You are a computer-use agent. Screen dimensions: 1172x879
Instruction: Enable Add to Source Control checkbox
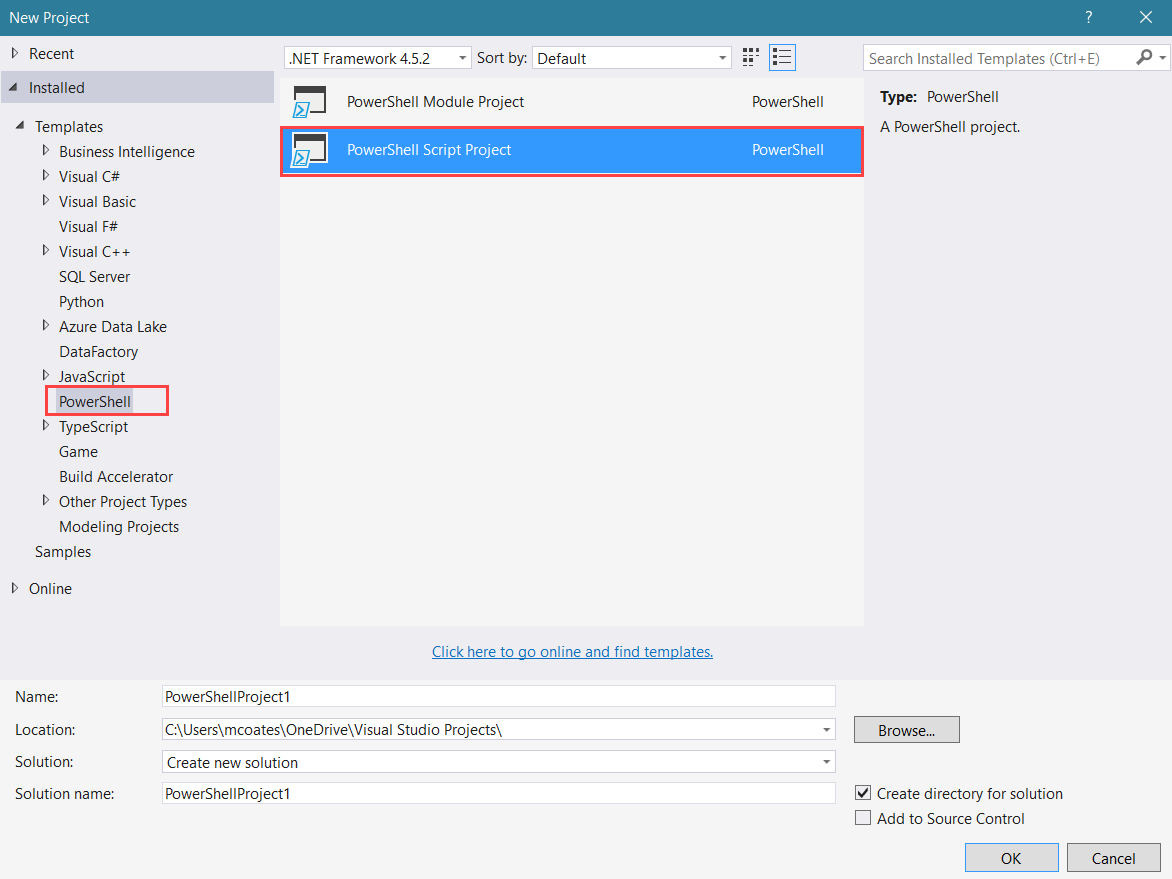click(x=863, y=818)
